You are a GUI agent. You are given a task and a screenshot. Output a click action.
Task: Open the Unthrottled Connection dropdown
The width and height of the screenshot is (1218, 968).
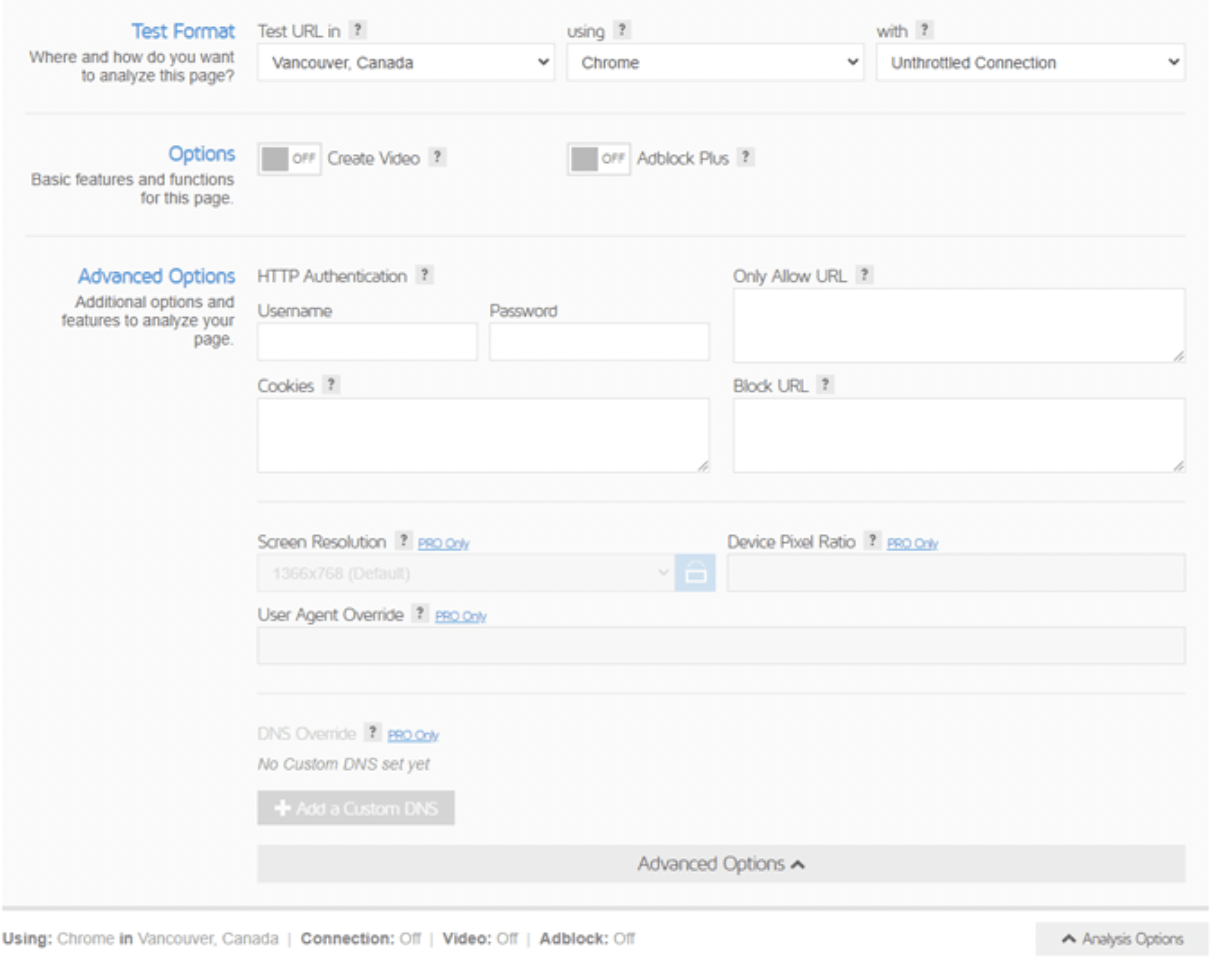[1031, 62]
